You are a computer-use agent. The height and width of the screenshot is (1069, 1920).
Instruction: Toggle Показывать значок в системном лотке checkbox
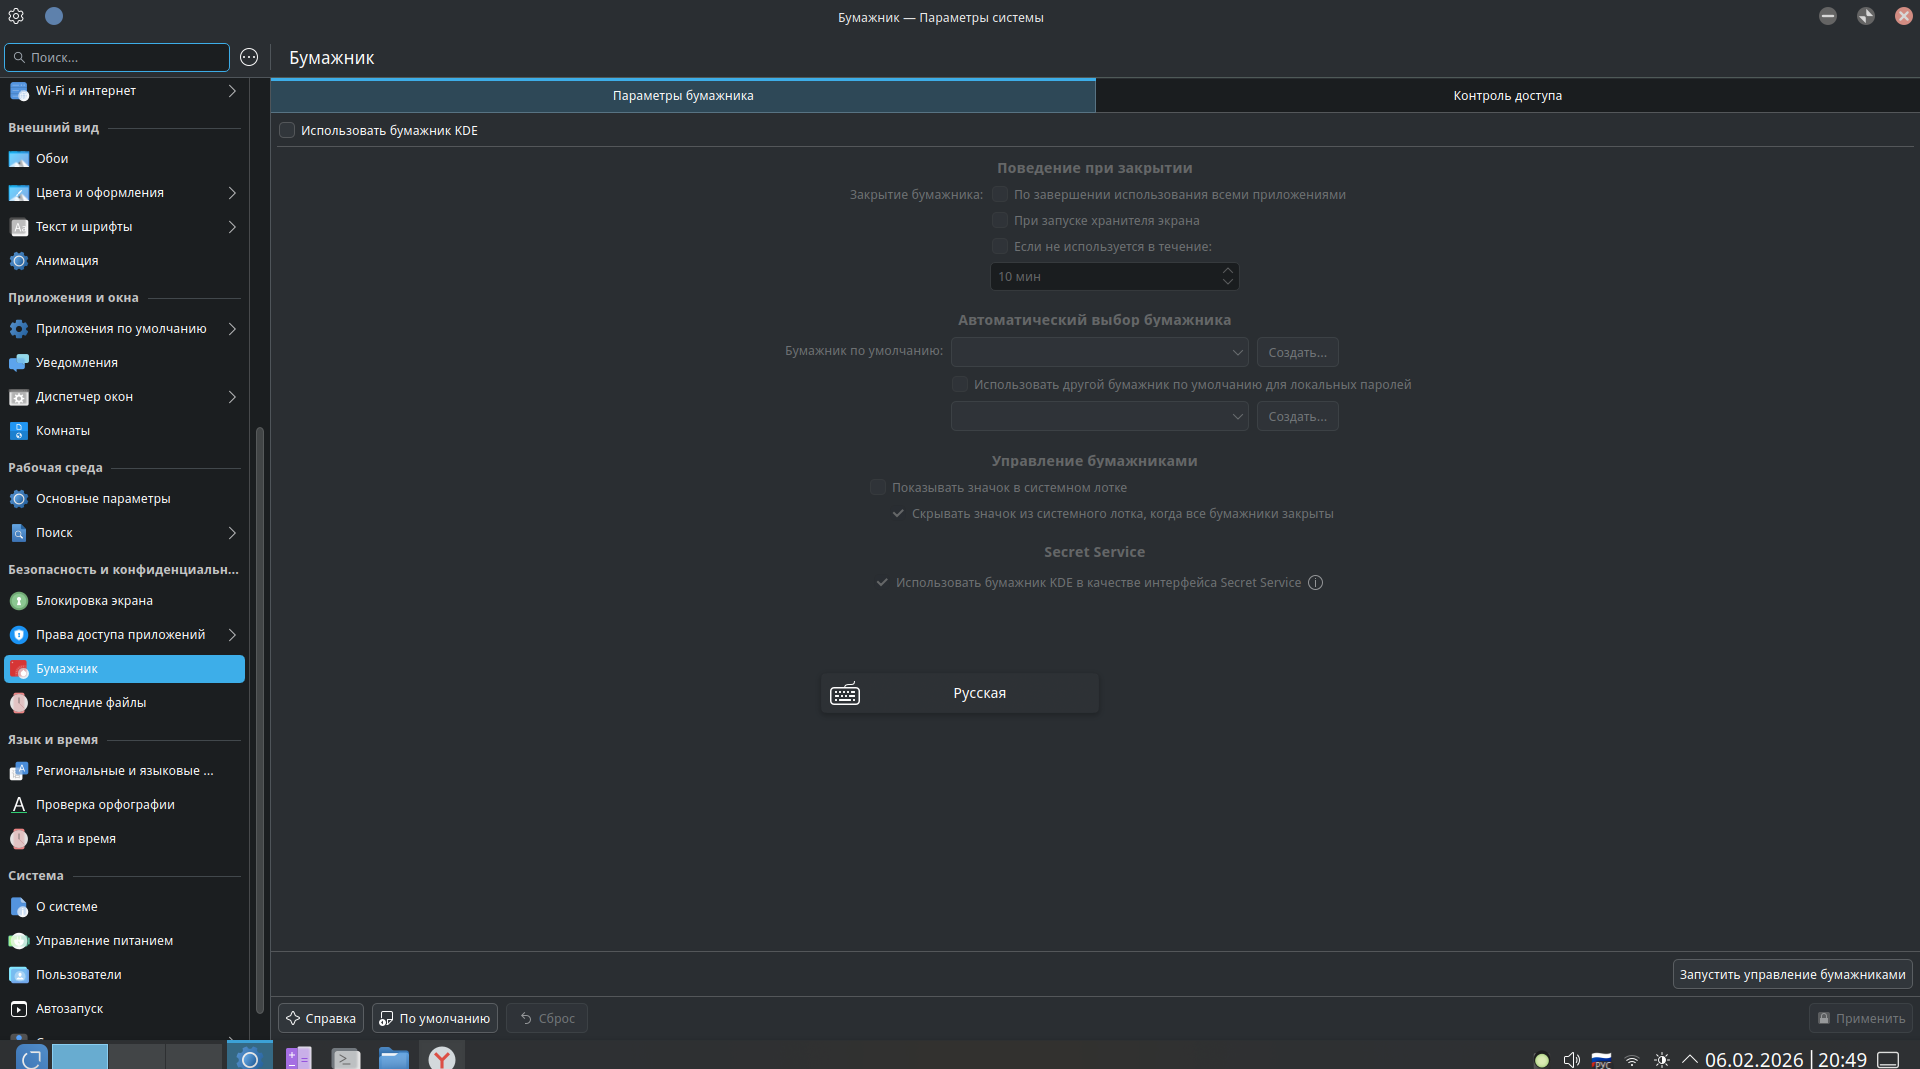tap(878, 488)
